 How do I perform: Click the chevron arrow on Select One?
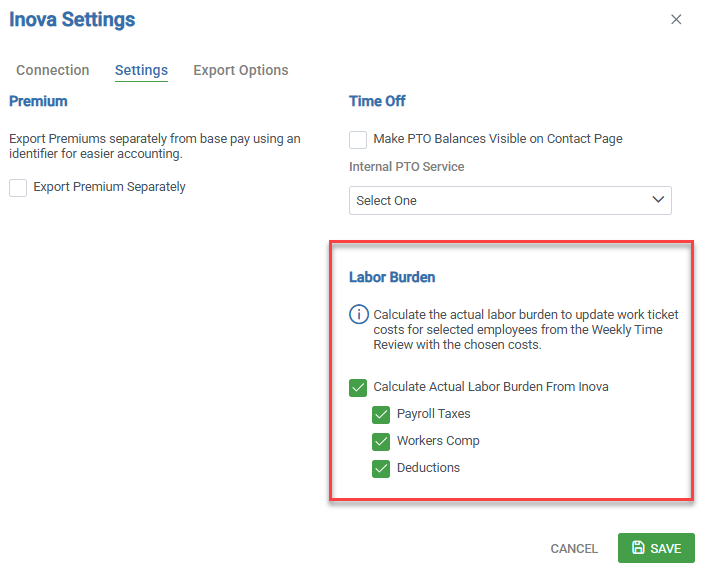click(658, 200)
